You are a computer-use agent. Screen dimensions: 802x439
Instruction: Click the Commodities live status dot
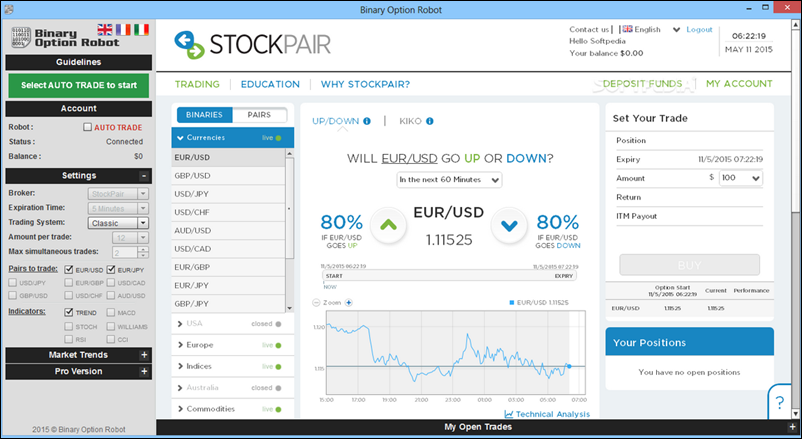tap(278, 409)
